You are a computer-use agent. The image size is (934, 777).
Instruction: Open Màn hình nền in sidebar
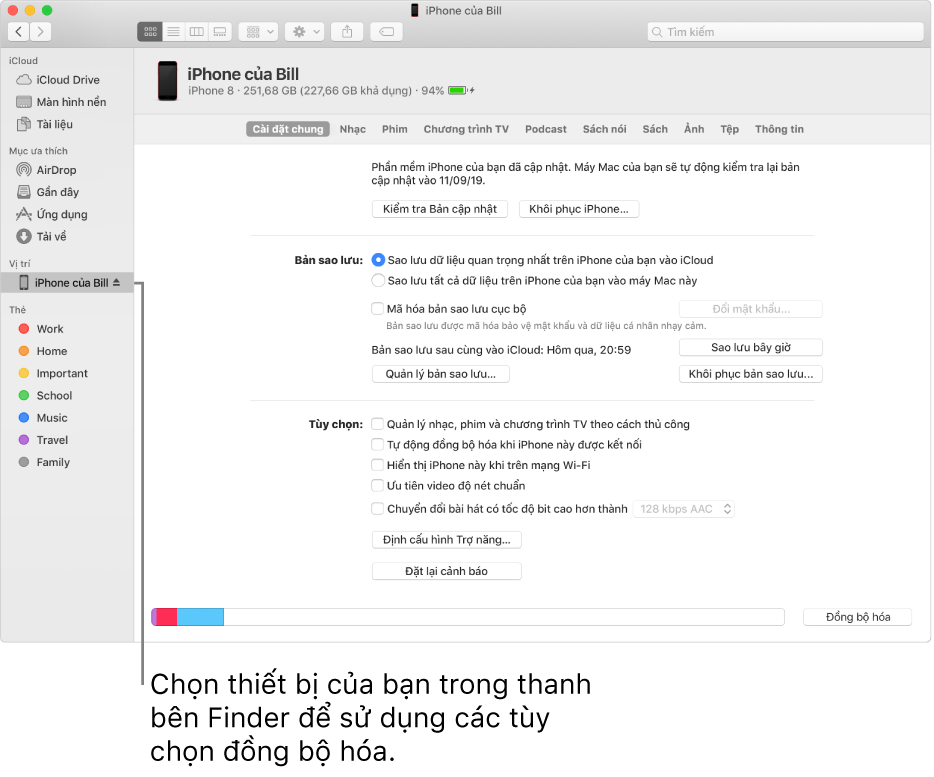point(61,102)
